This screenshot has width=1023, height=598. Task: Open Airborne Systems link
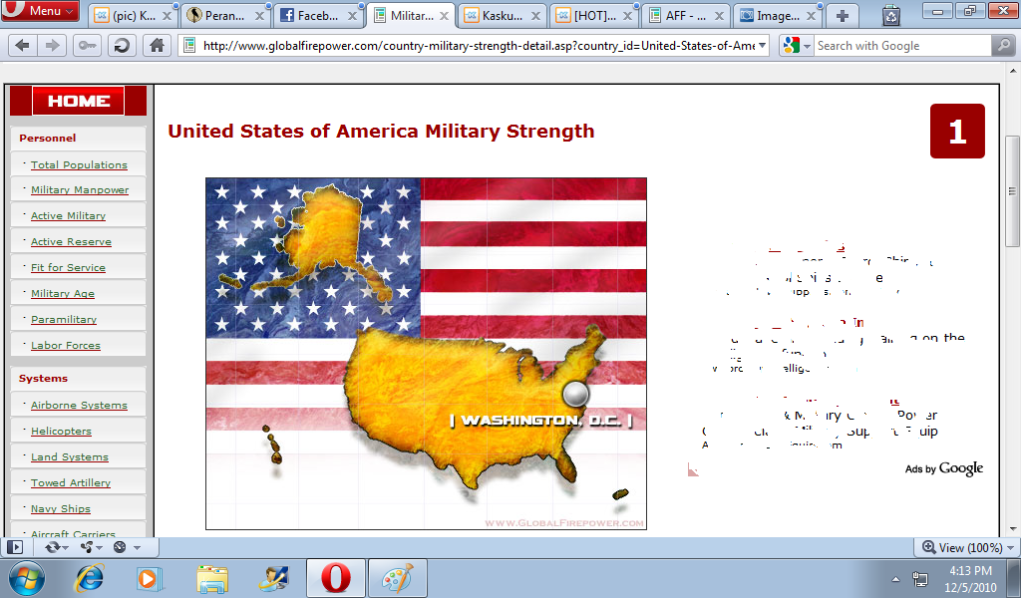(79, 405)
